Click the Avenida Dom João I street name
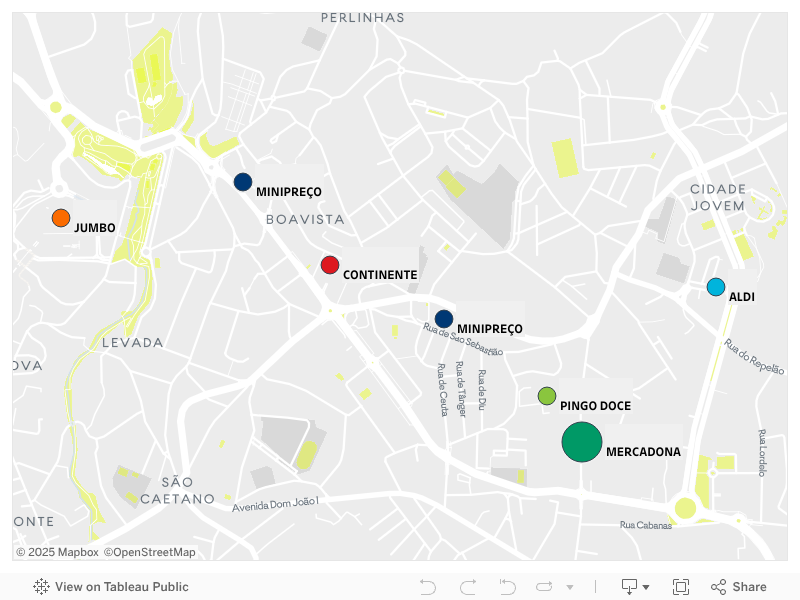Viewport: 800px width, 600px height. pyautogui.click(x=276, y=504)
